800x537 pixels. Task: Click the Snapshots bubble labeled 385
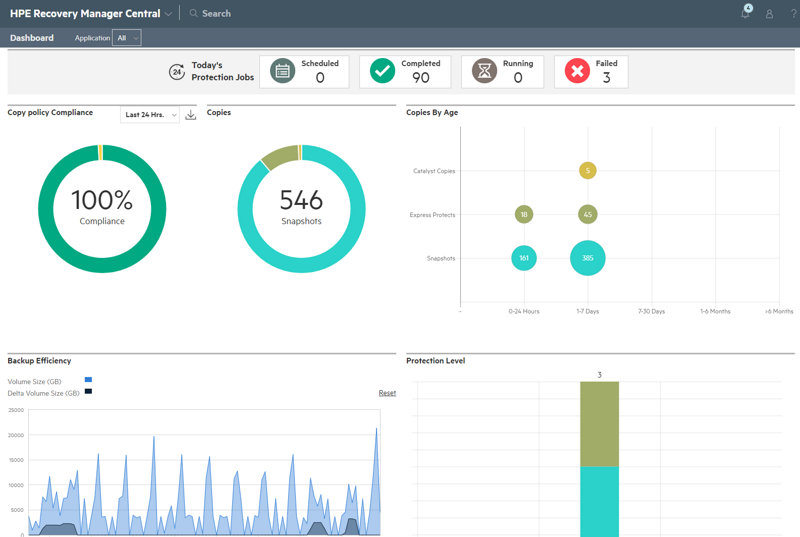pyautogui.click(x=588, y=258)
